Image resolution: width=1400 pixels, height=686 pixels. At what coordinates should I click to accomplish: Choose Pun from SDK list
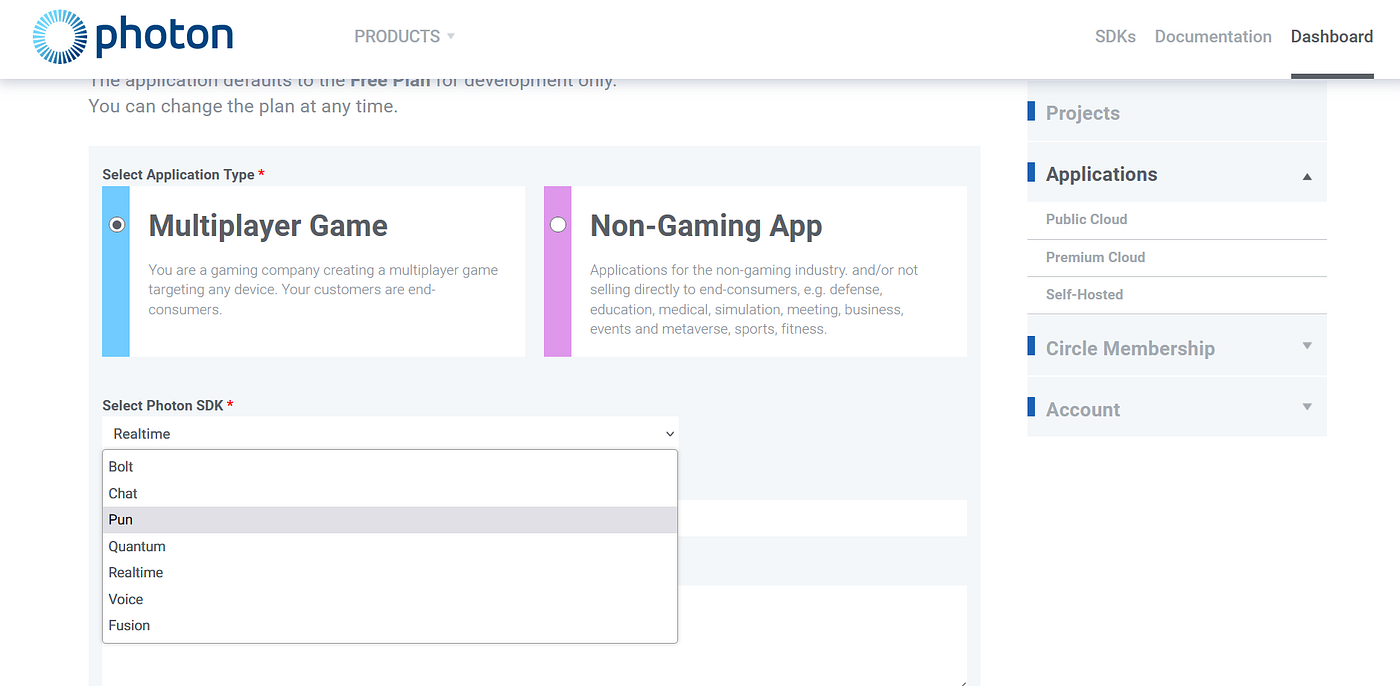390,520
